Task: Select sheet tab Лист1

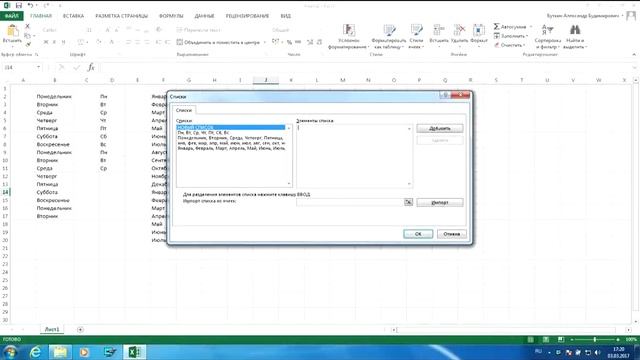Action: point(52,329)
